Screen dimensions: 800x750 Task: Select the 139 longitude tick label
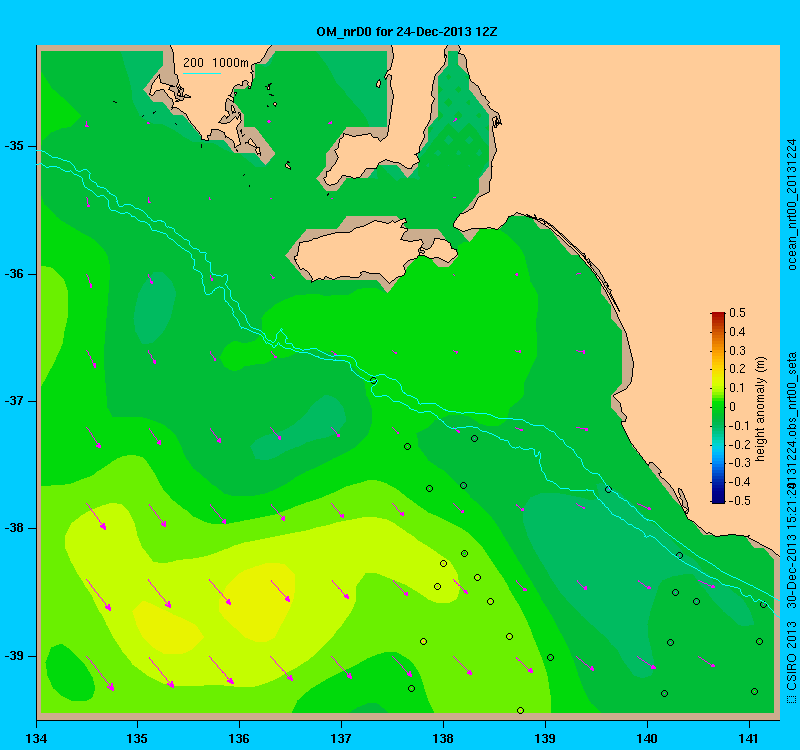pyautogui.click(x=545, y=738)
